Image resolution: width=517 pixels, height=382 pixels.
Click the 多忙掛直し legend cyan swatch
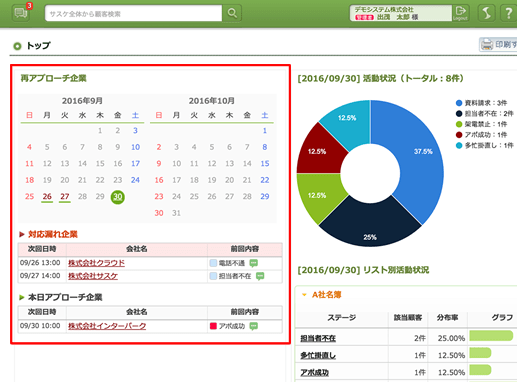pyautogui.click(x=459, y=145)
